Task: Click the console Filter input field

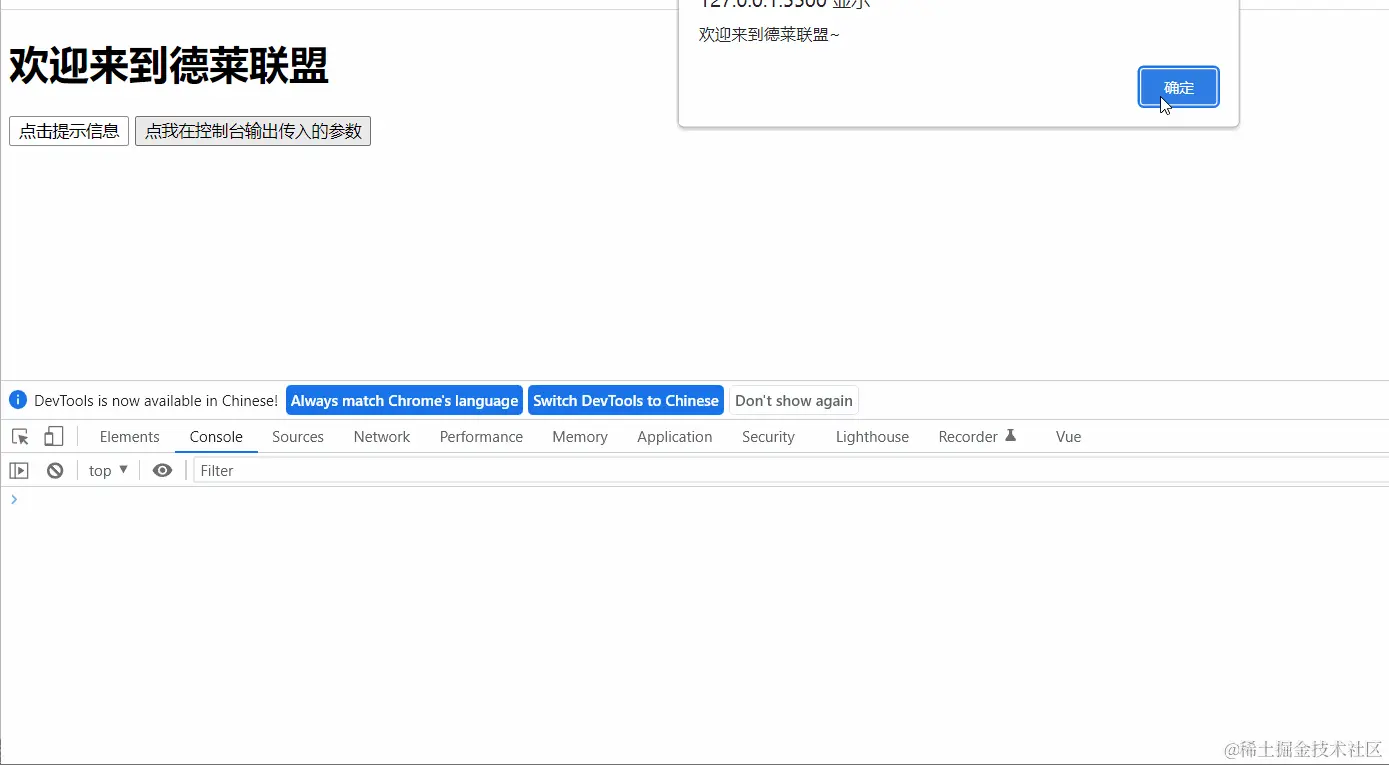Action: [790, 470]
